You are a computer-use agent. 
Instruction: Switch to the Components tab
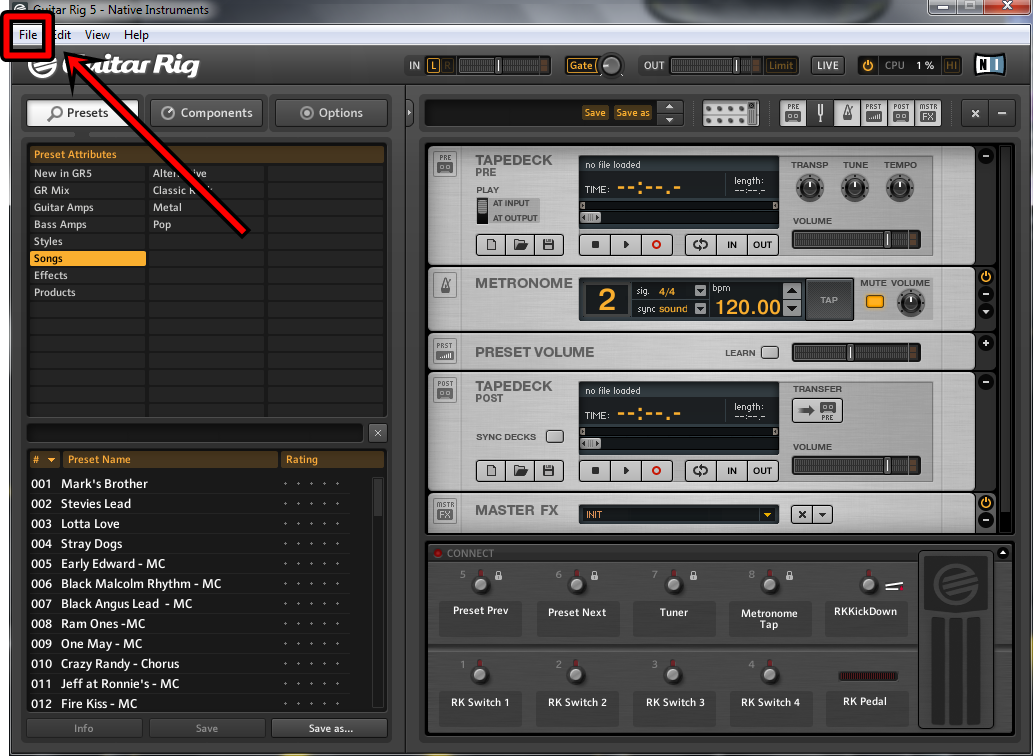coord(206,113)
